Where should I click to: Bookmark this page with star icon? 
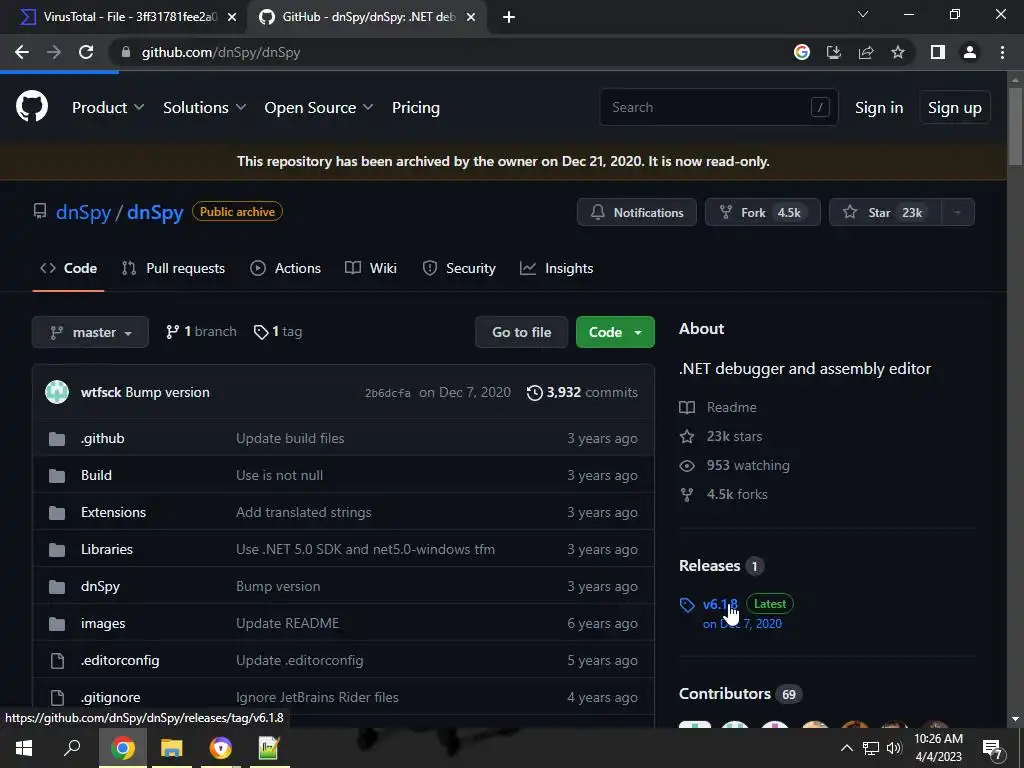(898, 52)
